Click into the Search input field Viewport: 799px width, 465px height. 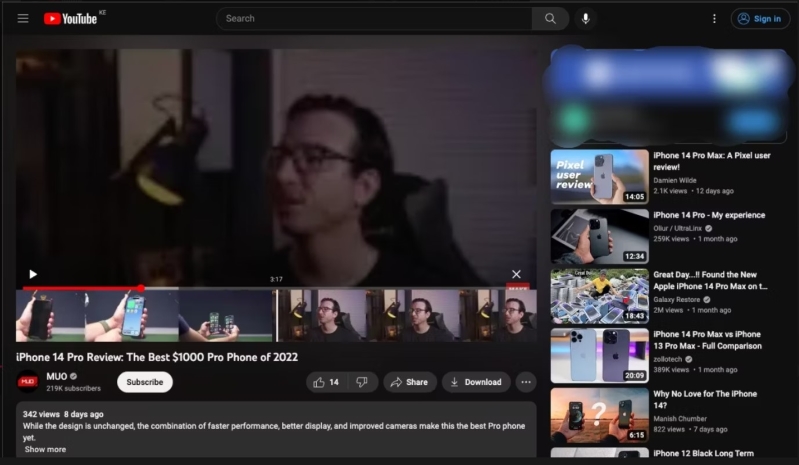374,19
